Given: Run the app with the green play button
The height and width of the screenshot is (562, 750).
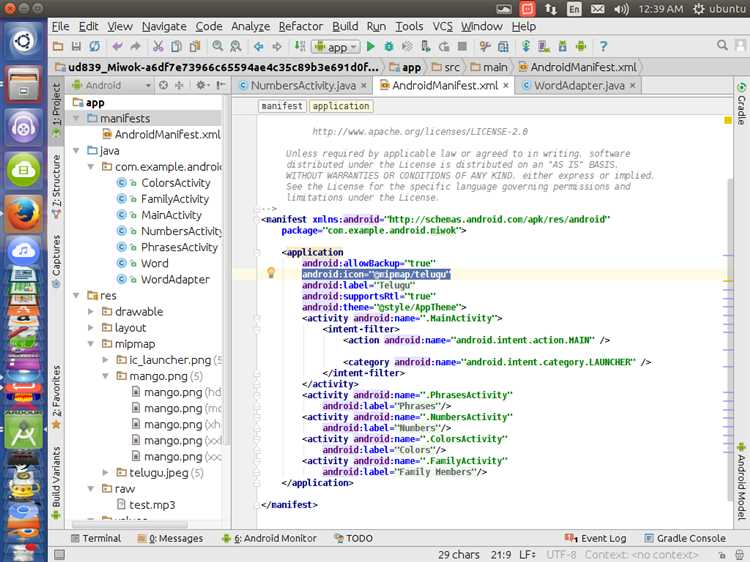Looking at the screenshot, I should (x=371, y=47).
